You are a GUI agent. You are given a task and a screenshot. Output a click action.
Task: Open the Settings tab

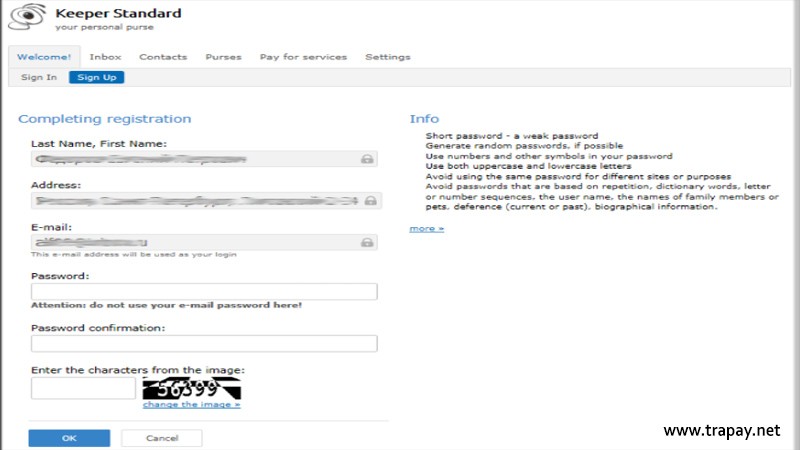[x=387, y=57]
